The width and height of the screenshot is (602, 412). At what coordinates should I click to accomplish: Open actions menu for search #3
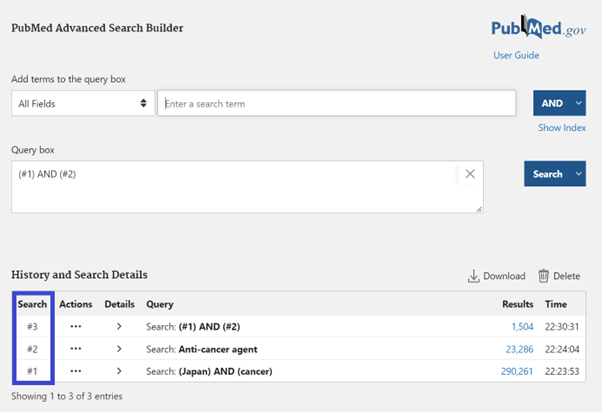coord(76,327)
